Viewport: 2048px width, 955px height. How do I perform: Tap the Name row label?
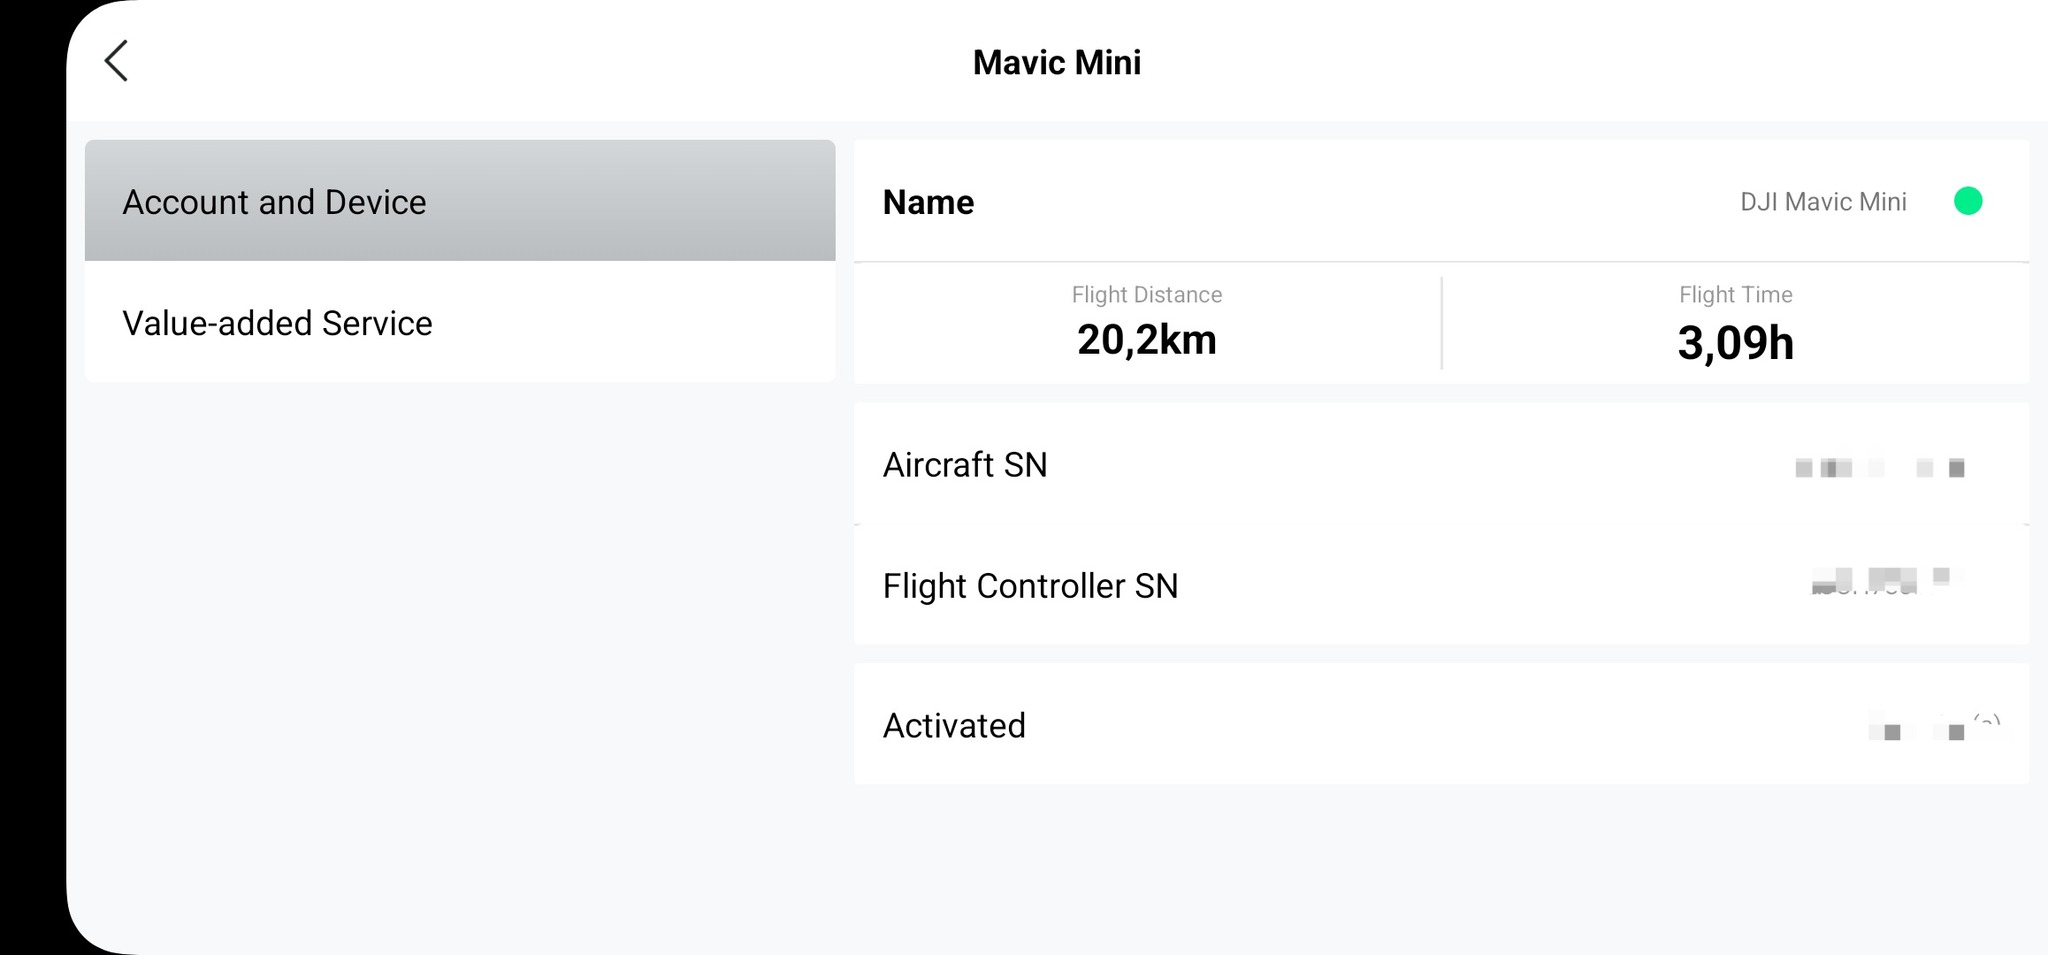[928, 202]
